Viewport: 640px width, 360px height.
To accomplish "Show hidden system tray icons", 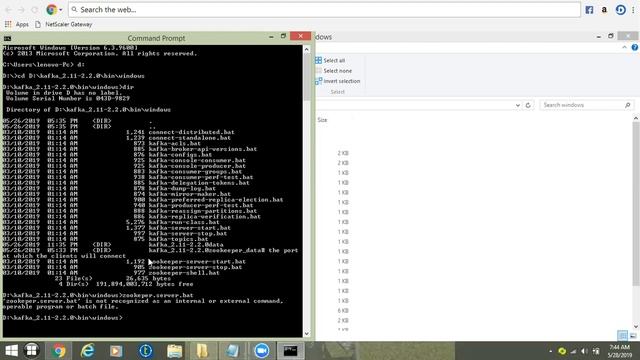I will 551,351.
